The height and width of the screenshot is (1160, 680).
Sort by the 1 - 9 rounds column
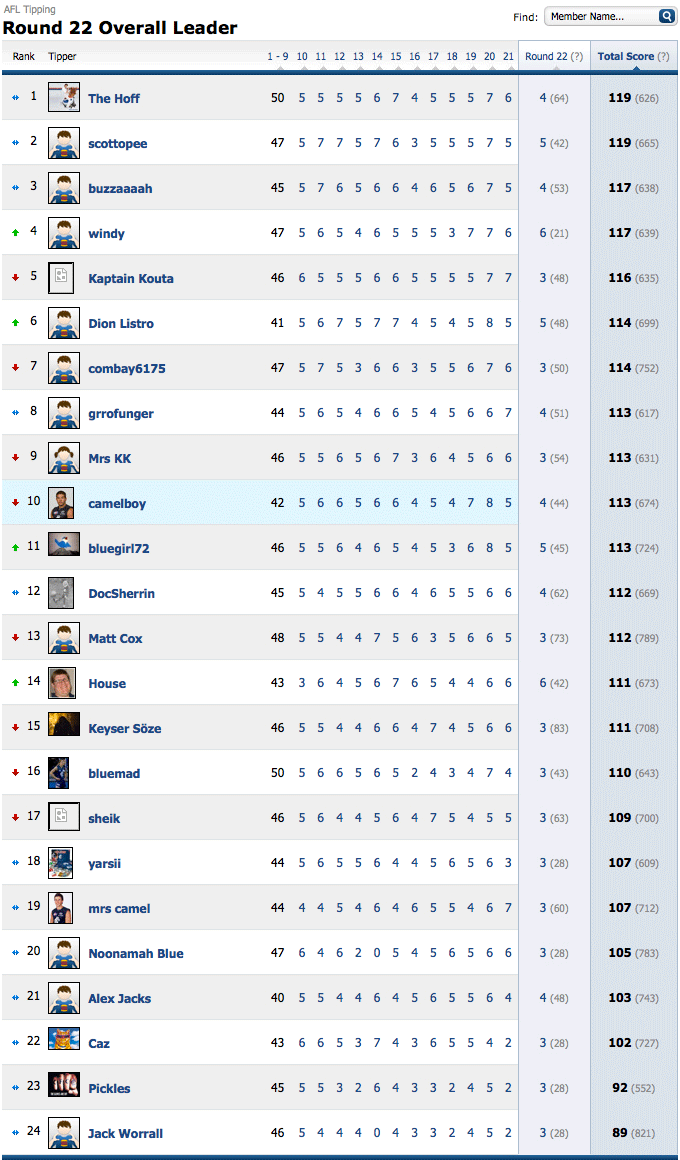(277, 56)
